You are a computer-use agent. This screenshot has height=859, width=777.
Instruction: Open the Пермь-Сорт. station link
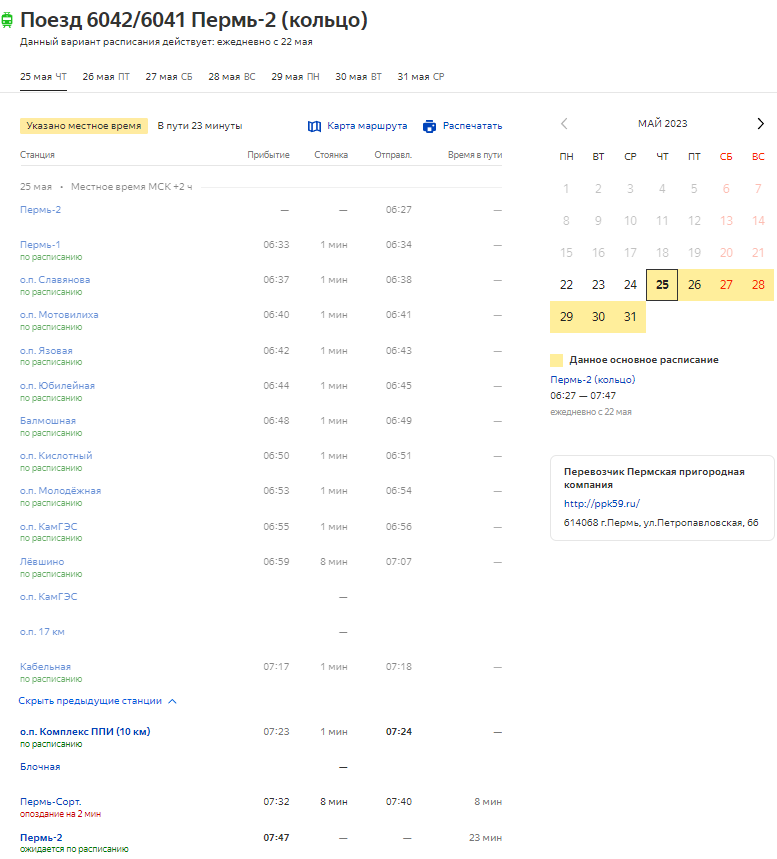click(x=50, y=802)
